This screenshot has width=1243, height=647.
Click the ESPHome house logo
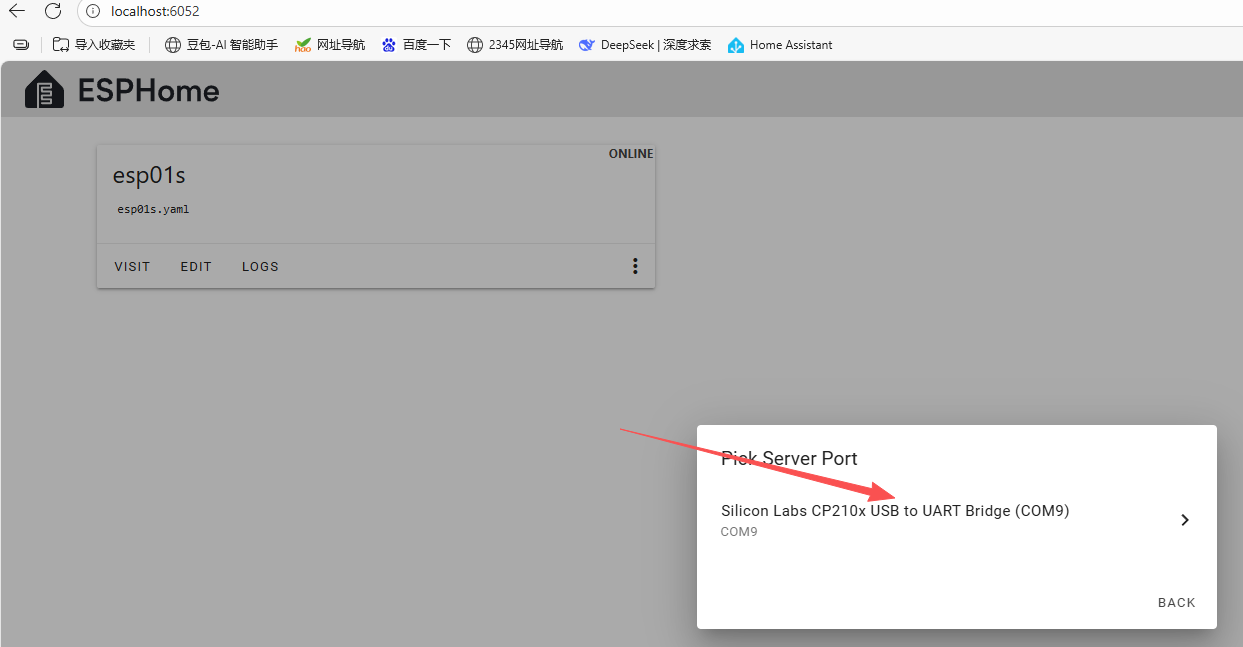[x=44, y=90]
